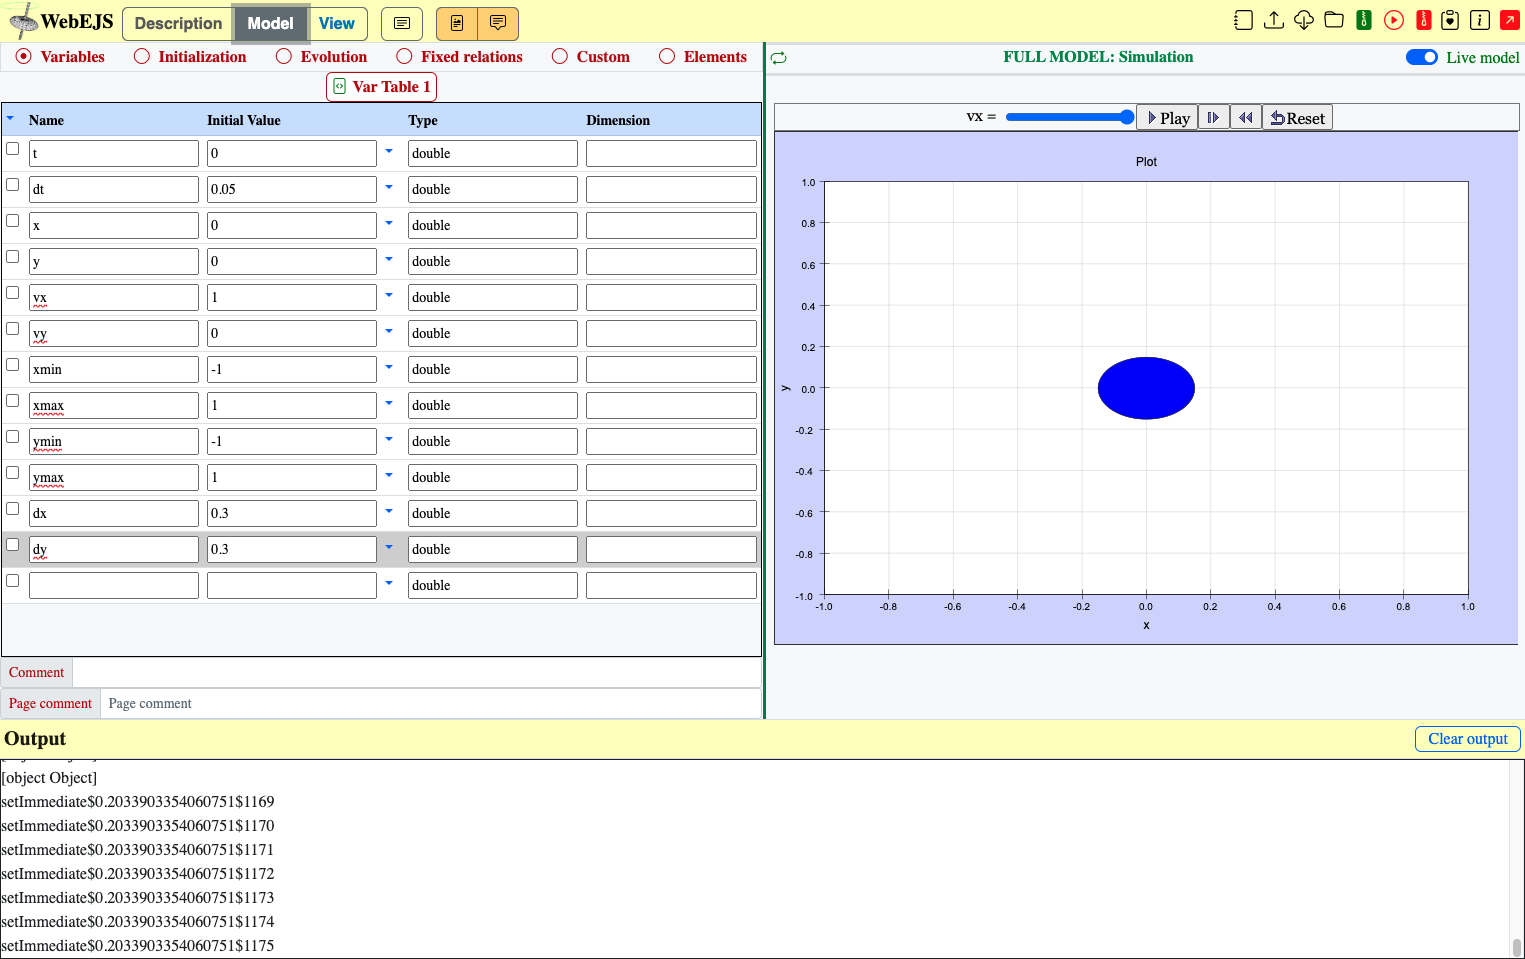
Task: Select the Evolution radio button
Action: pyautogui.click(x=284, y=57)
